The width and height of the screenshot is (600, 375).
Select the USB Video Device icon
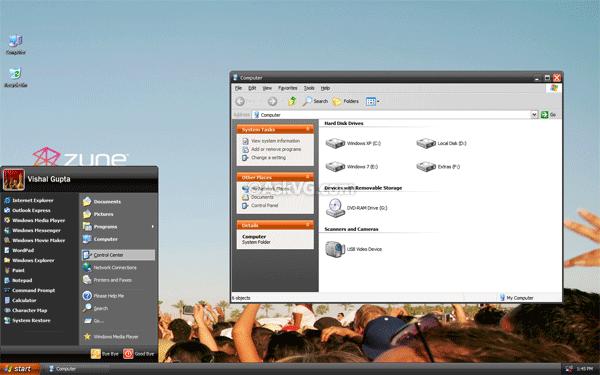[x=335, y=249]
